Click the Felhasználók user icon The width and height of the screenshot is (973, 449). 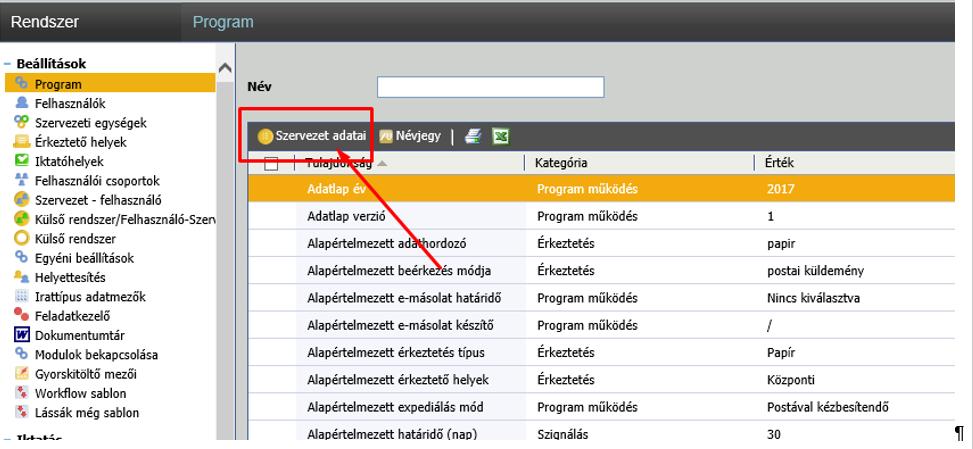22,103
